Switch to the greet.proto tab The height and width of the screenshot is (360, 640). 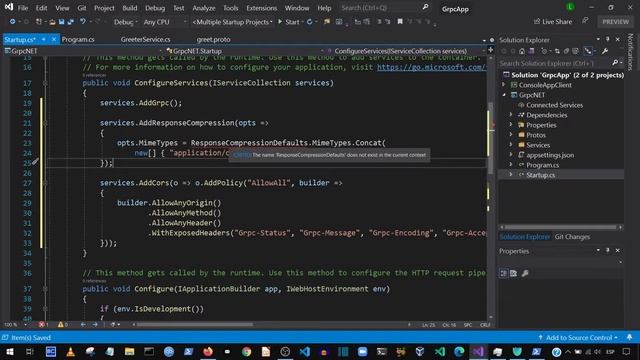213,40
